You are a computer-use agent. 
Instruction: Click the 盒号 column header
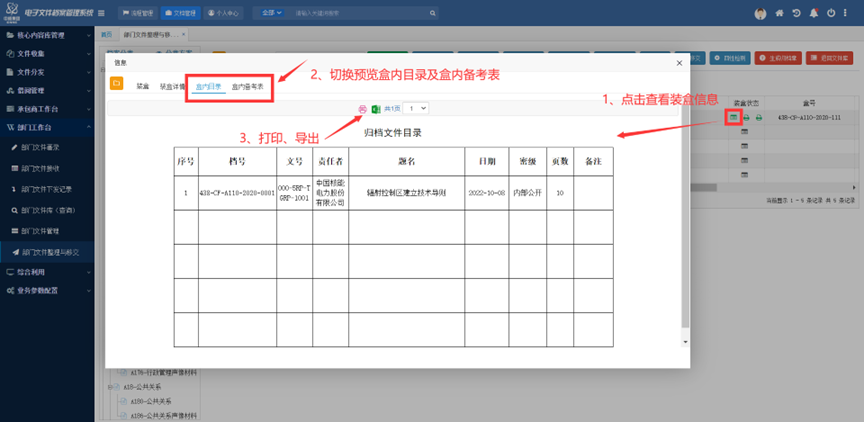[x=809, y=103]
